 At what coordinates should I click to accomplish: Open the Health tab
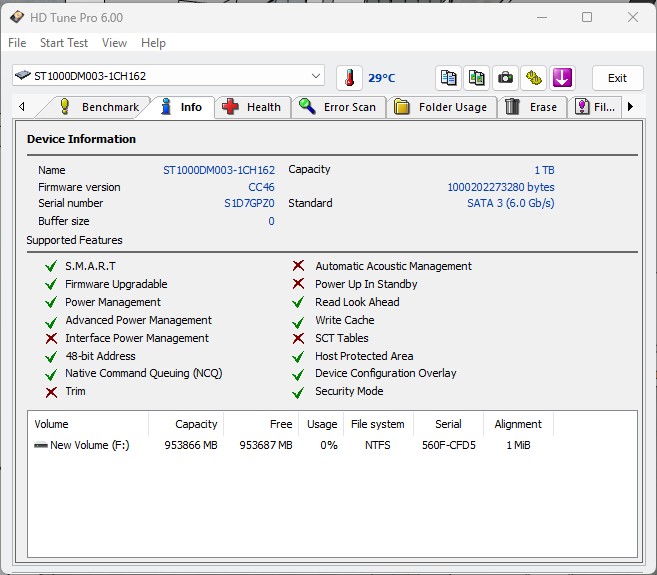pyautogui.click(x=252, y=107)
